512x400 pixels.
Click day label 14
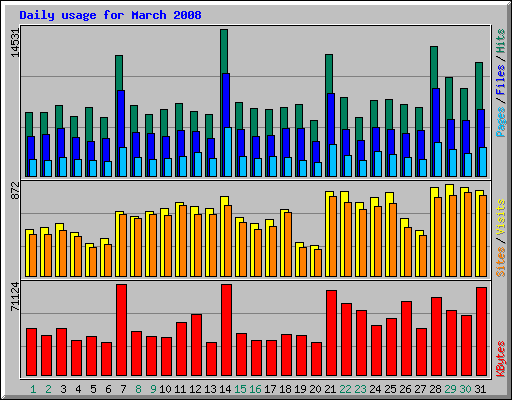[x=225, y=389]
